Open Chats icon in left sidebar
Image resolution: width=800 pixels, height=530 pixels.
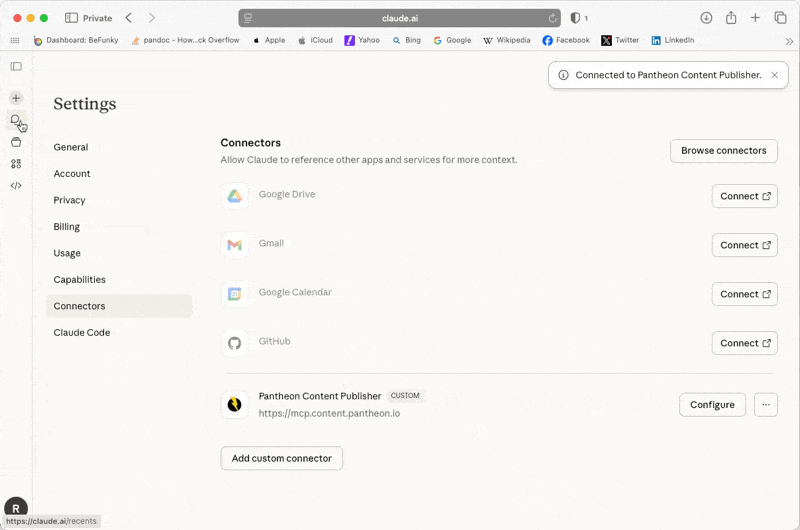(16, 120)
